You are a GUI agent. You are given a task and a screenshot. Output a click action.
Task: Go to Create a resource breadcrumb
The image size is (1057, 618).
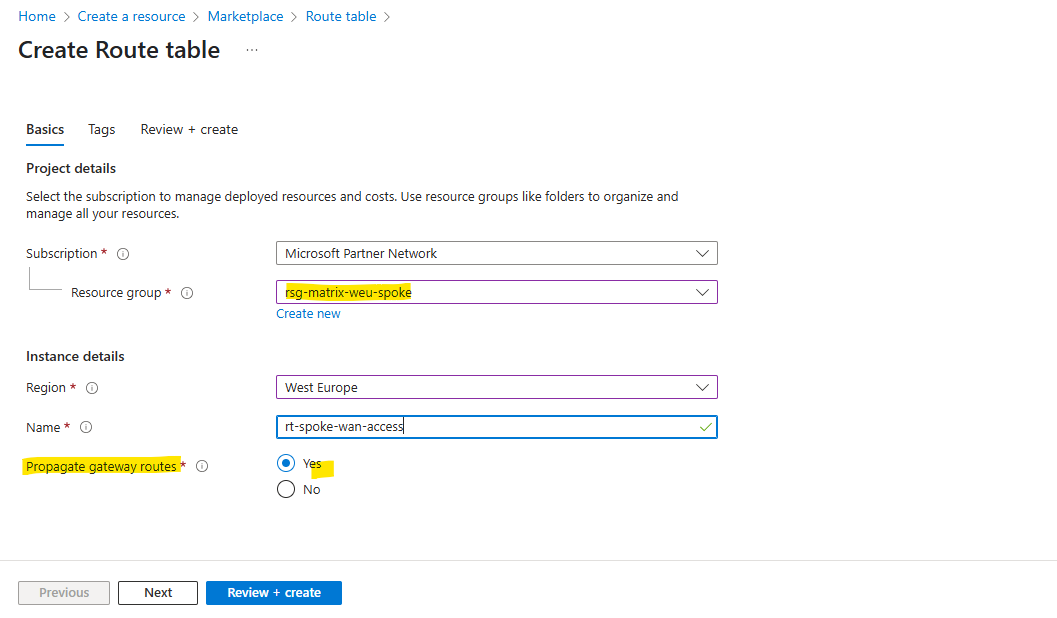131,16
